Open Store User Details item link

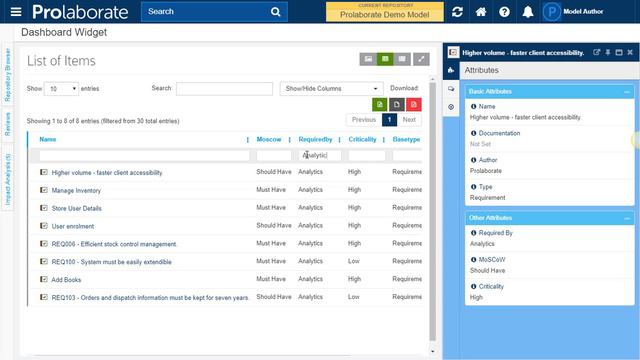coord(76,208)
